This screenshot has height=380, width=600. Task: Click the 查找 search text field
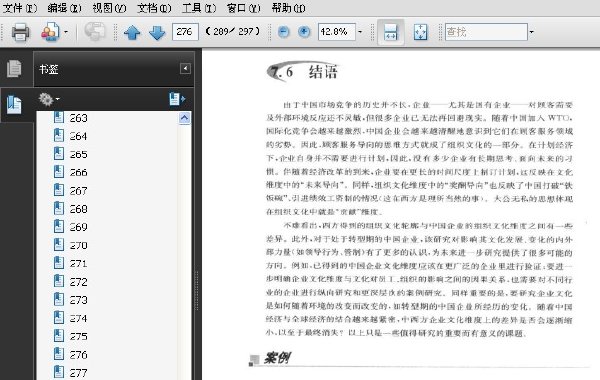click(x=486, y=32)
